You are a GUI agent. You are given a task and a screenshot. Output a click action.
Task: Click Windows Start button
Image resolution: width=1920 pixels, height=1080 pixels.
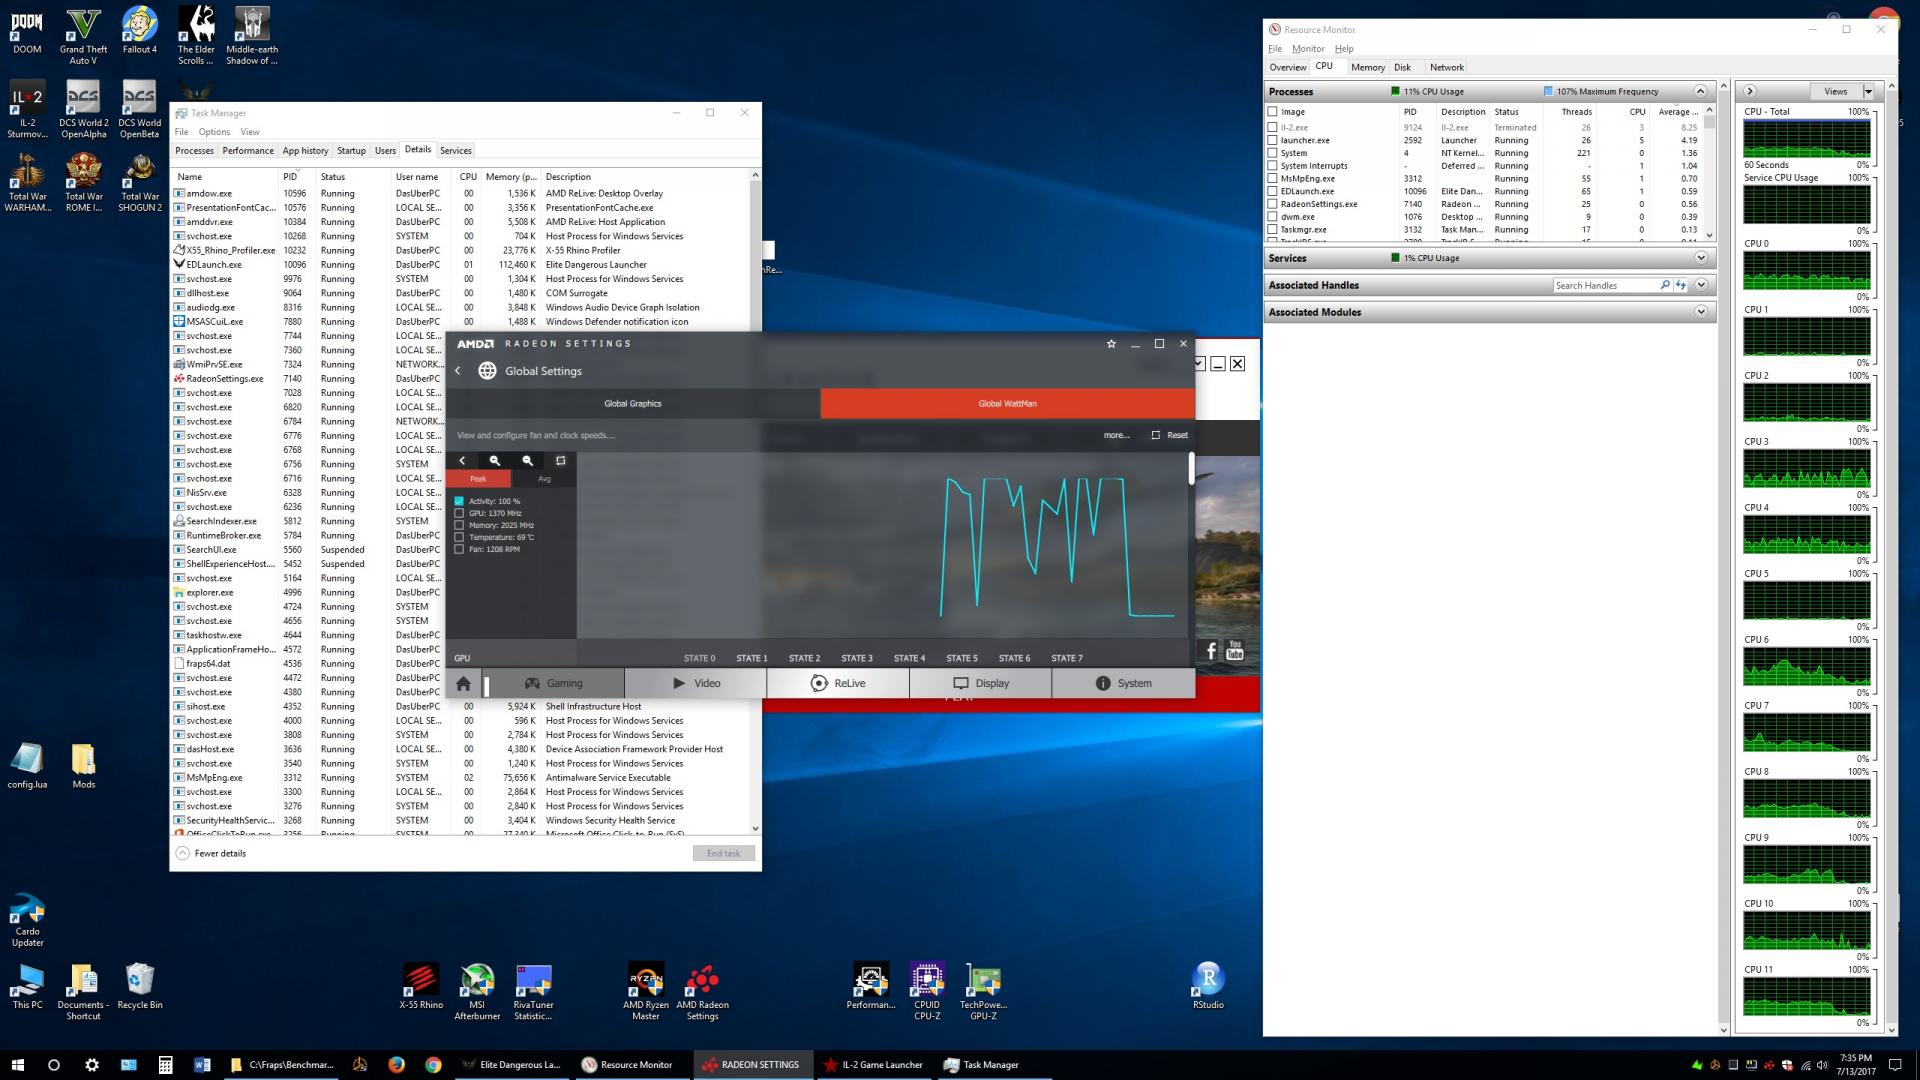click(x=17, y=1065)
